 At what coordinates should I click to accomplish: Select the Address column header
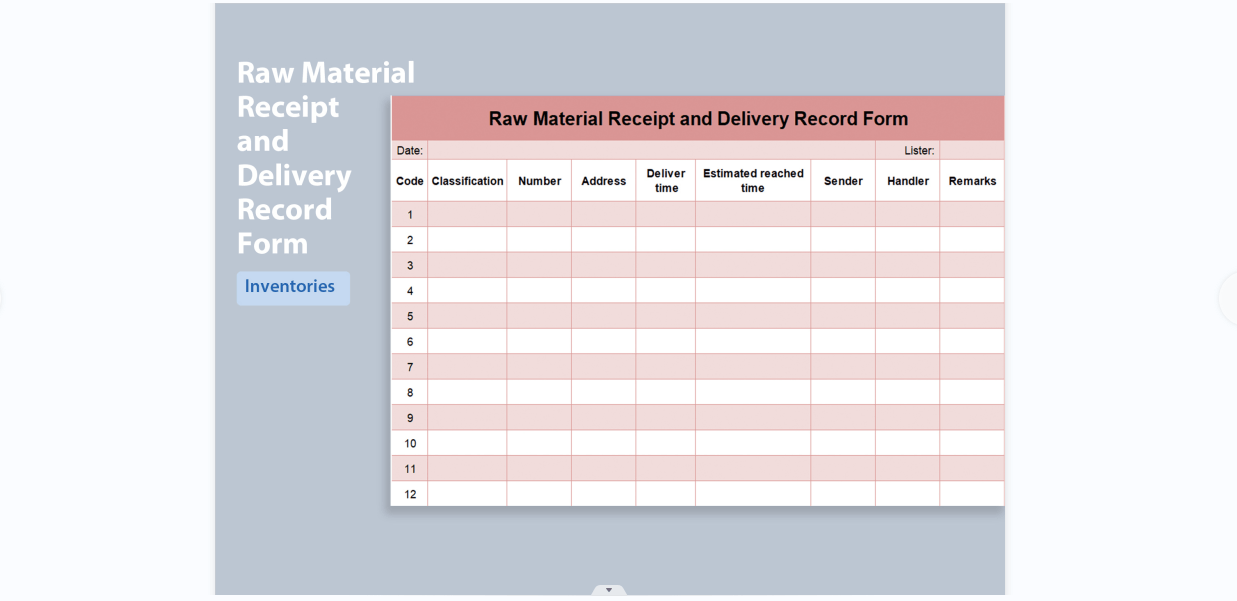pyautogui.click(x=603, y=181)
